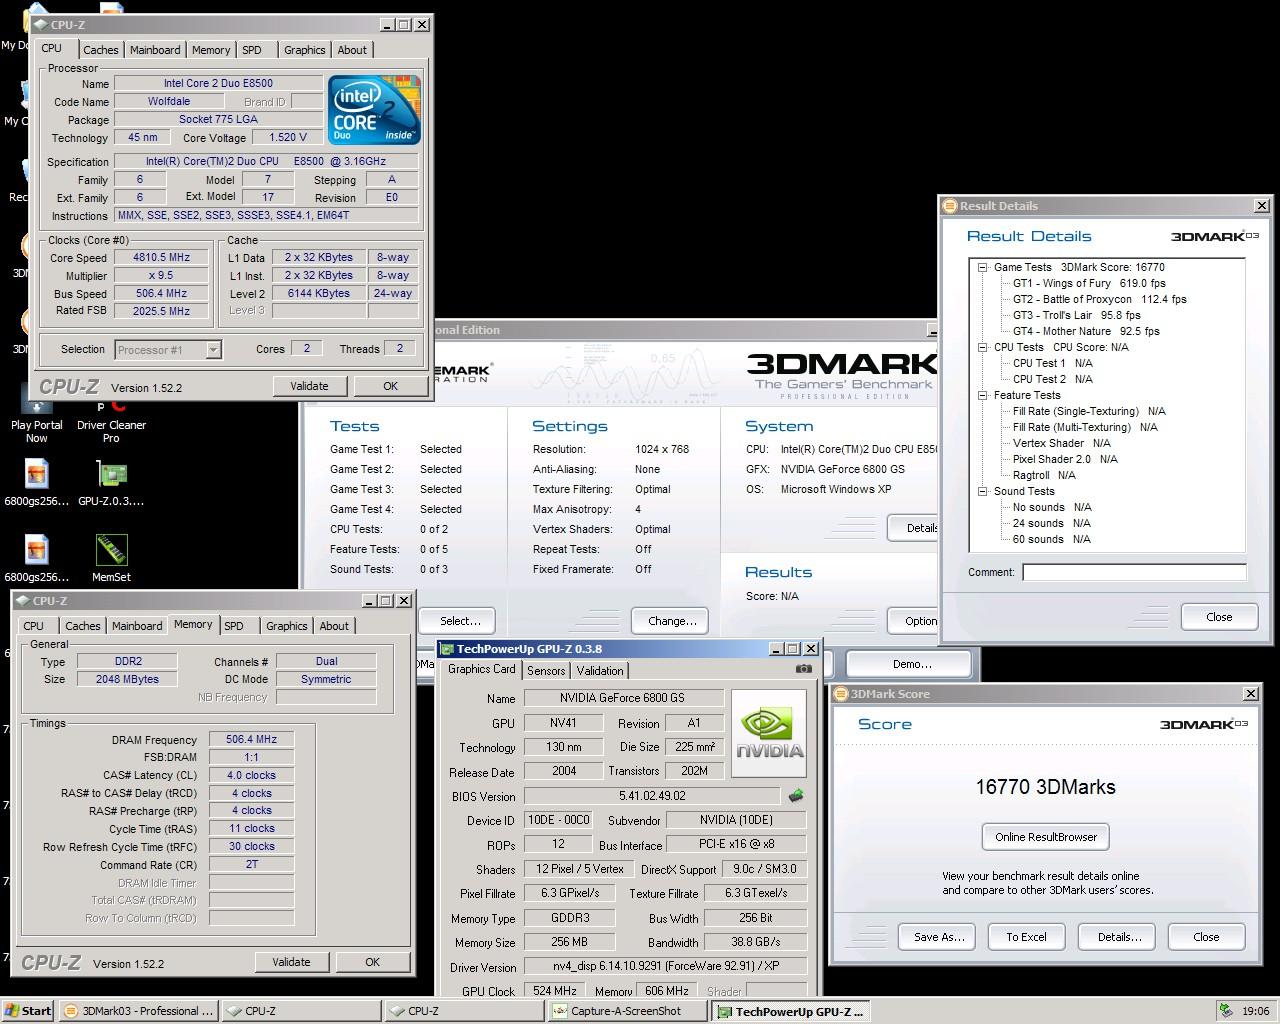1280x1024 pixels.
Task: Select GT3 - Troll's Lair result
Action: [1076, 315]
